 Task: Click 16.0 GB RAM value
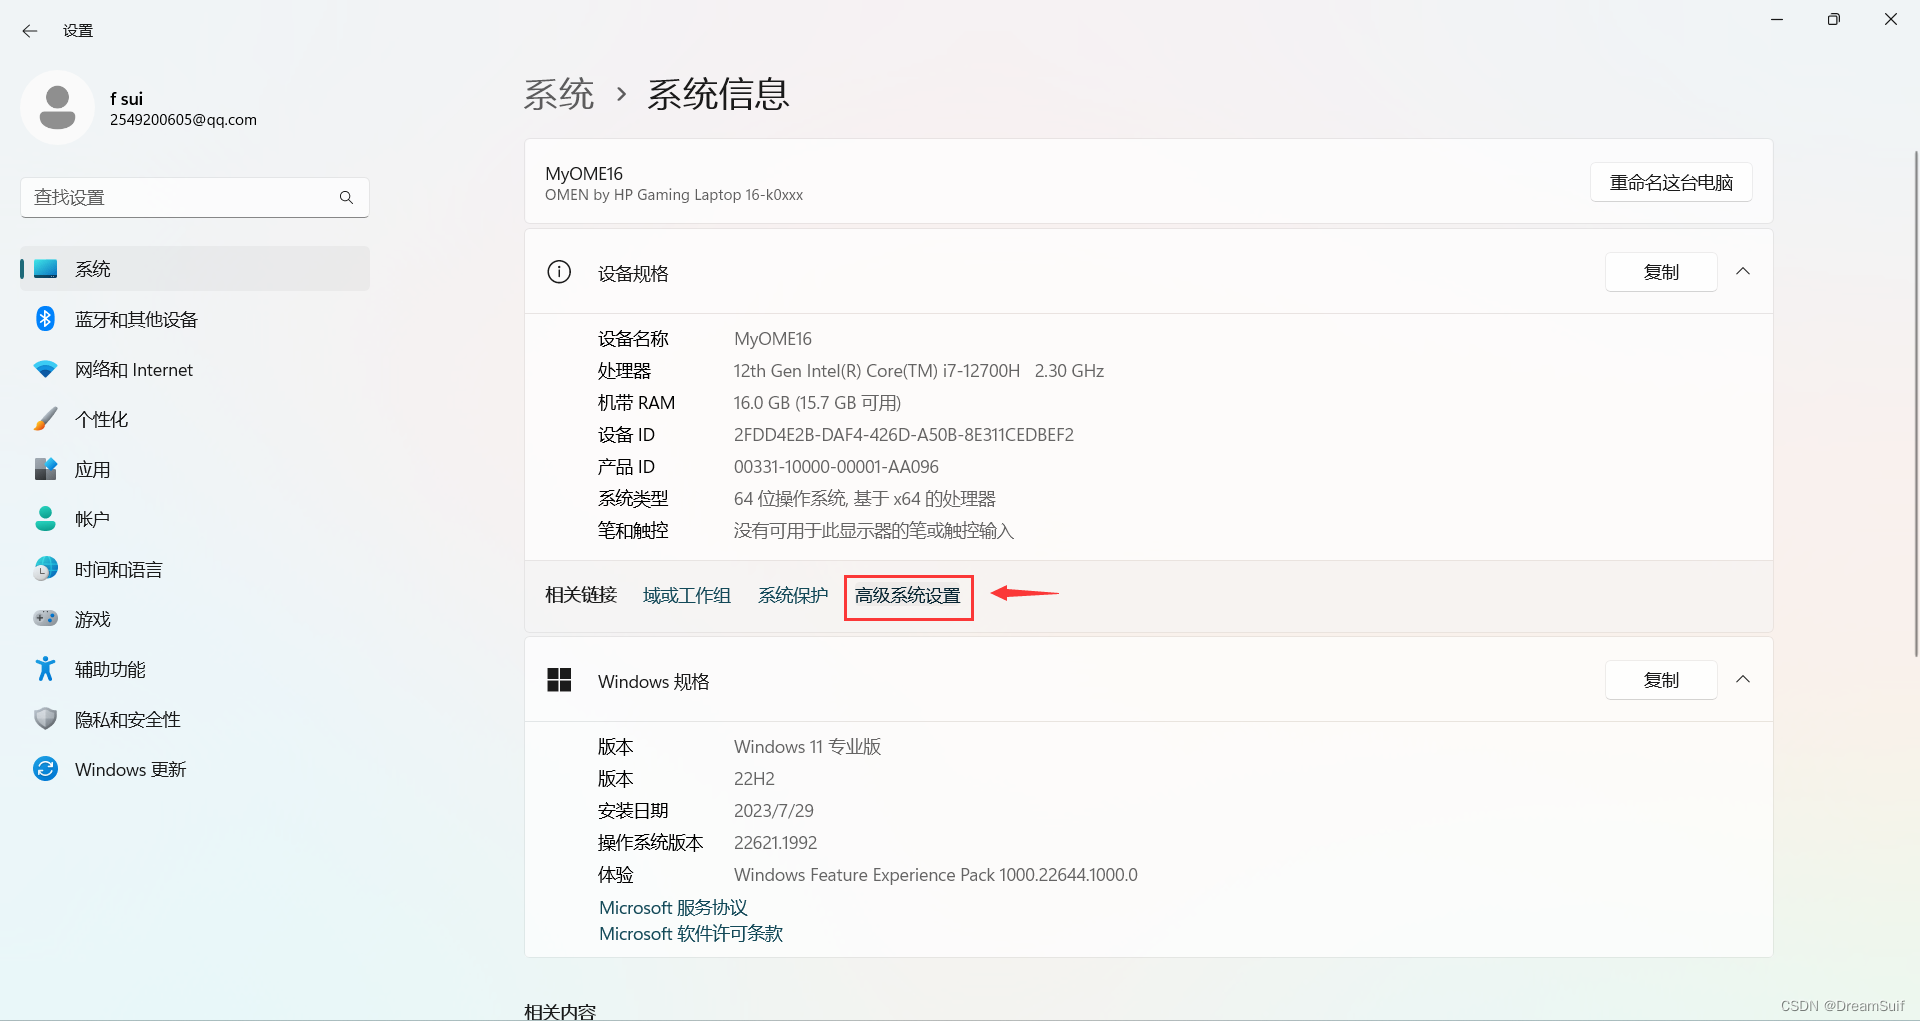coord(817,403)
